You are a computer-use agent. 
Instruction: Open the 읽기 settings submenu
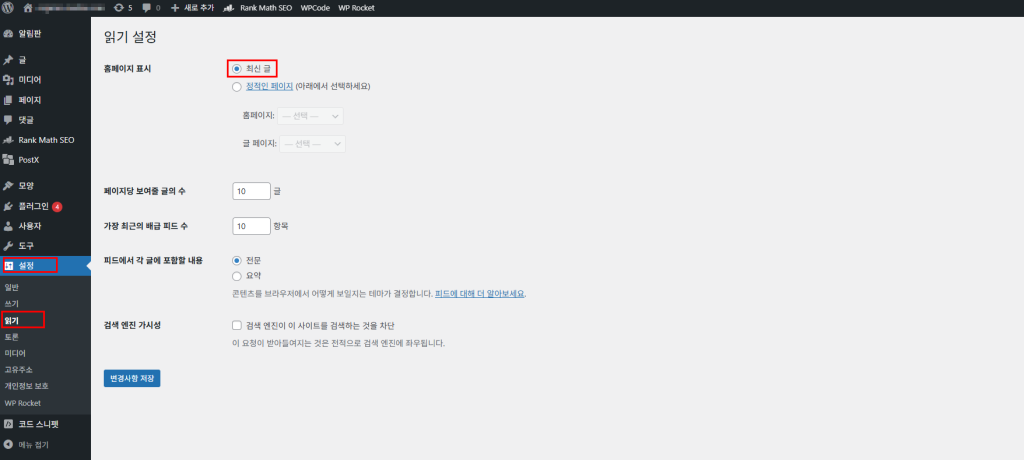tap(12, 320)
